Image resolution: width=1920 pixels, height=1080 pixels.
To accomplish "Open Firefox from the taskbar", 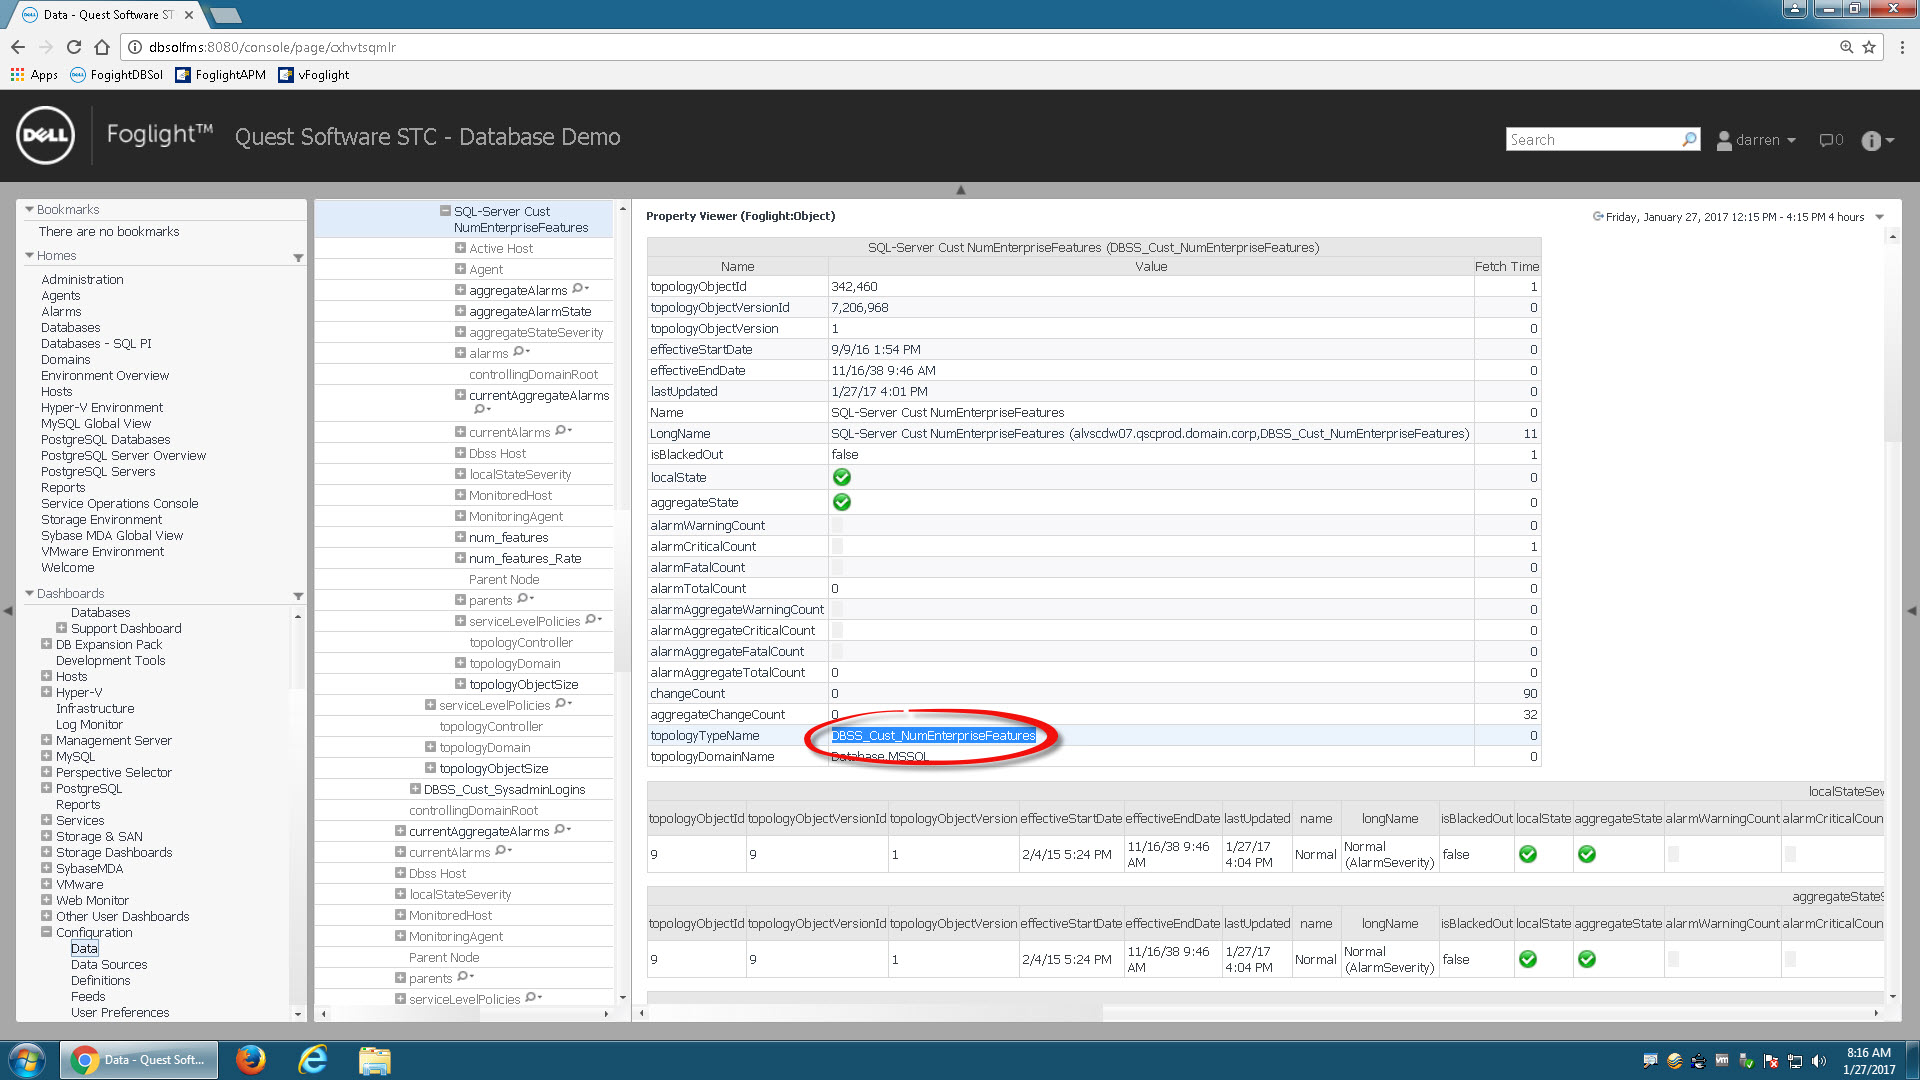I will click(x=250, y=1059).
